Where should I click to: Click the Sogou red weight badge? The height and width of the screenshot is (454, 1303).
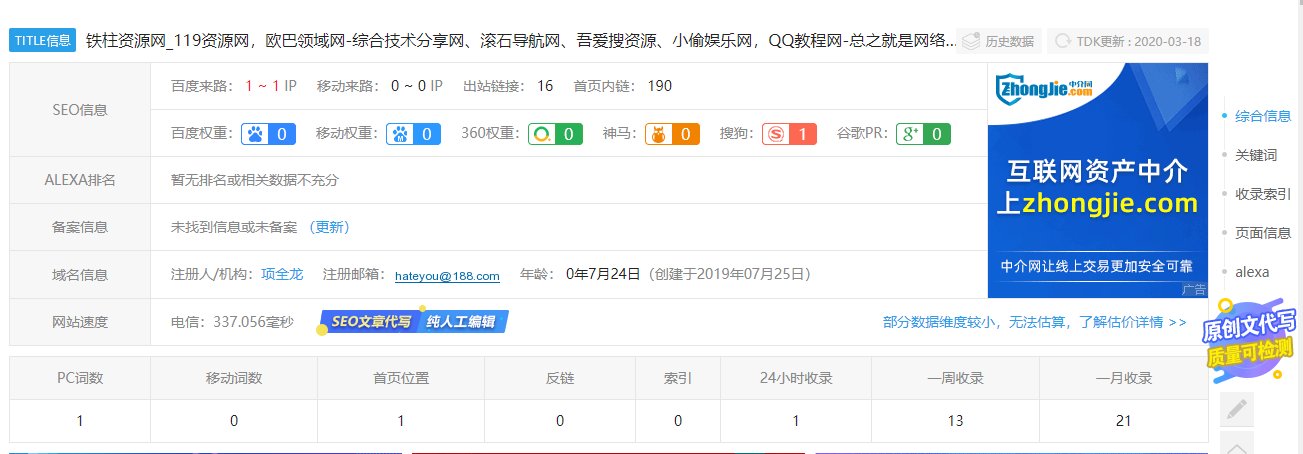pyautogui.click(x=789, y=134)
